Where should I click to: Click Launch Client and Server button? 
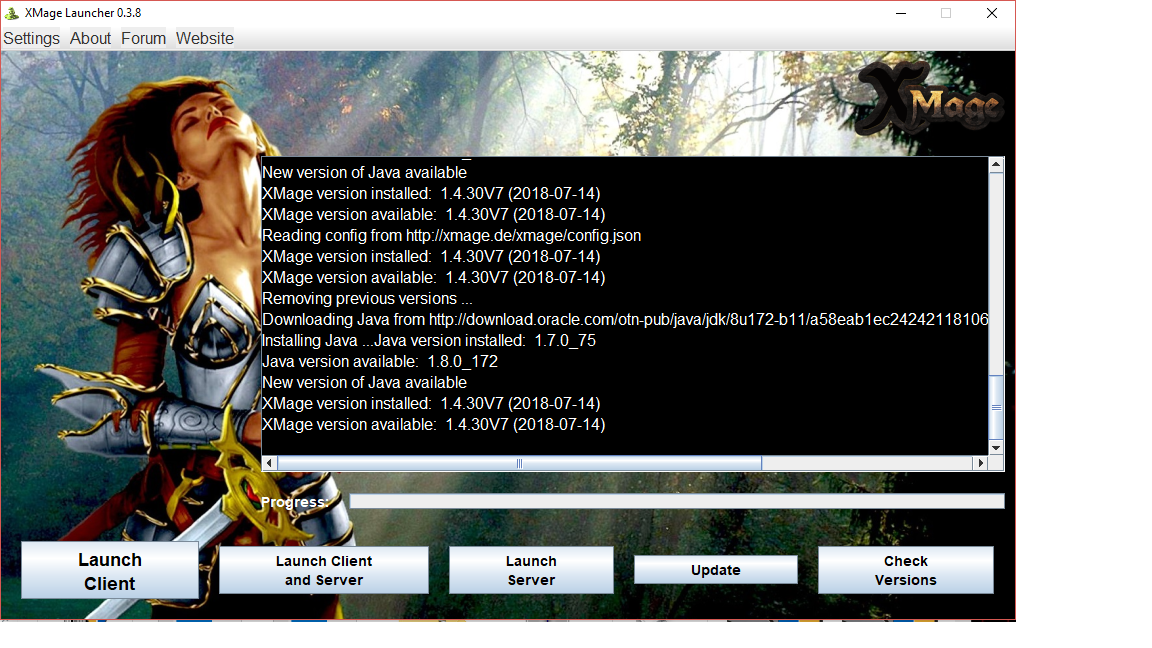tap(324, 570)
